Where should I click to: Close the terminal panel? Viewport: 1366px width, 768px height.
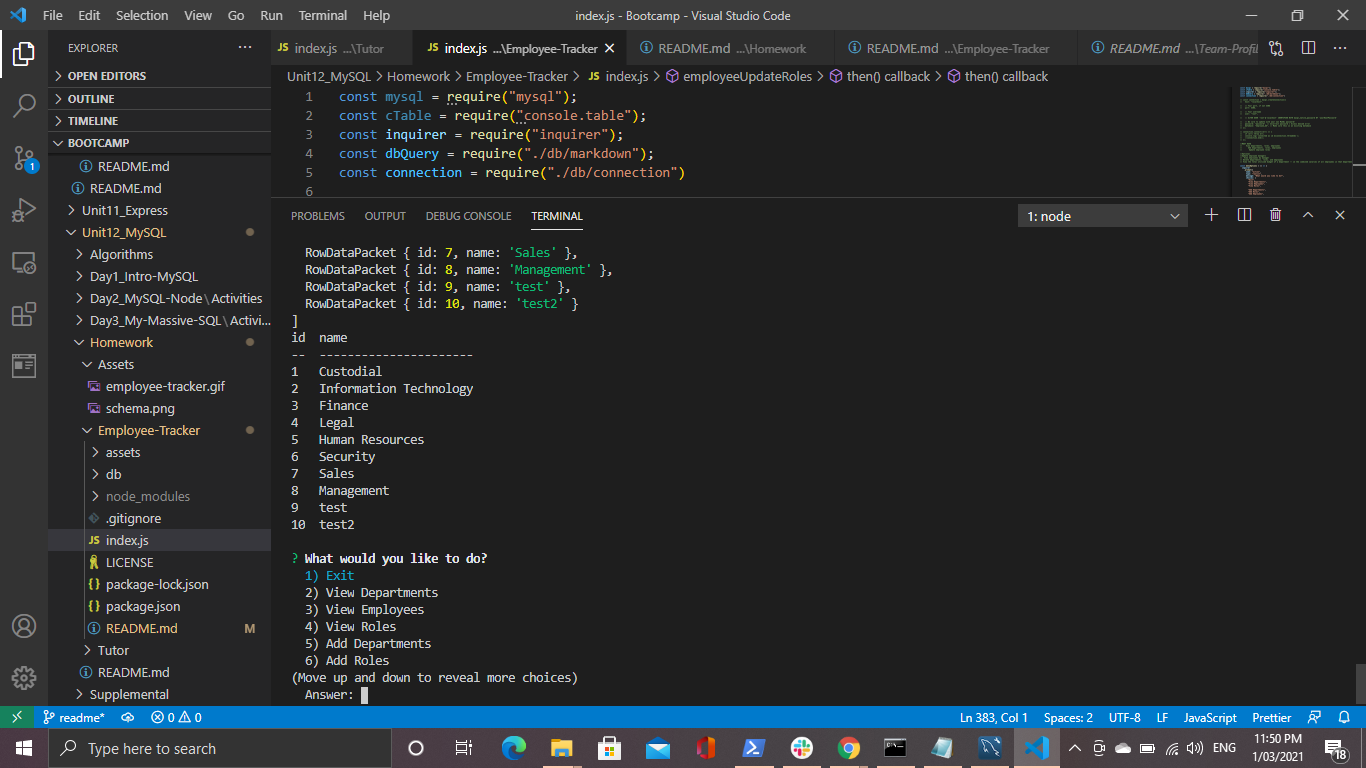1340,215
